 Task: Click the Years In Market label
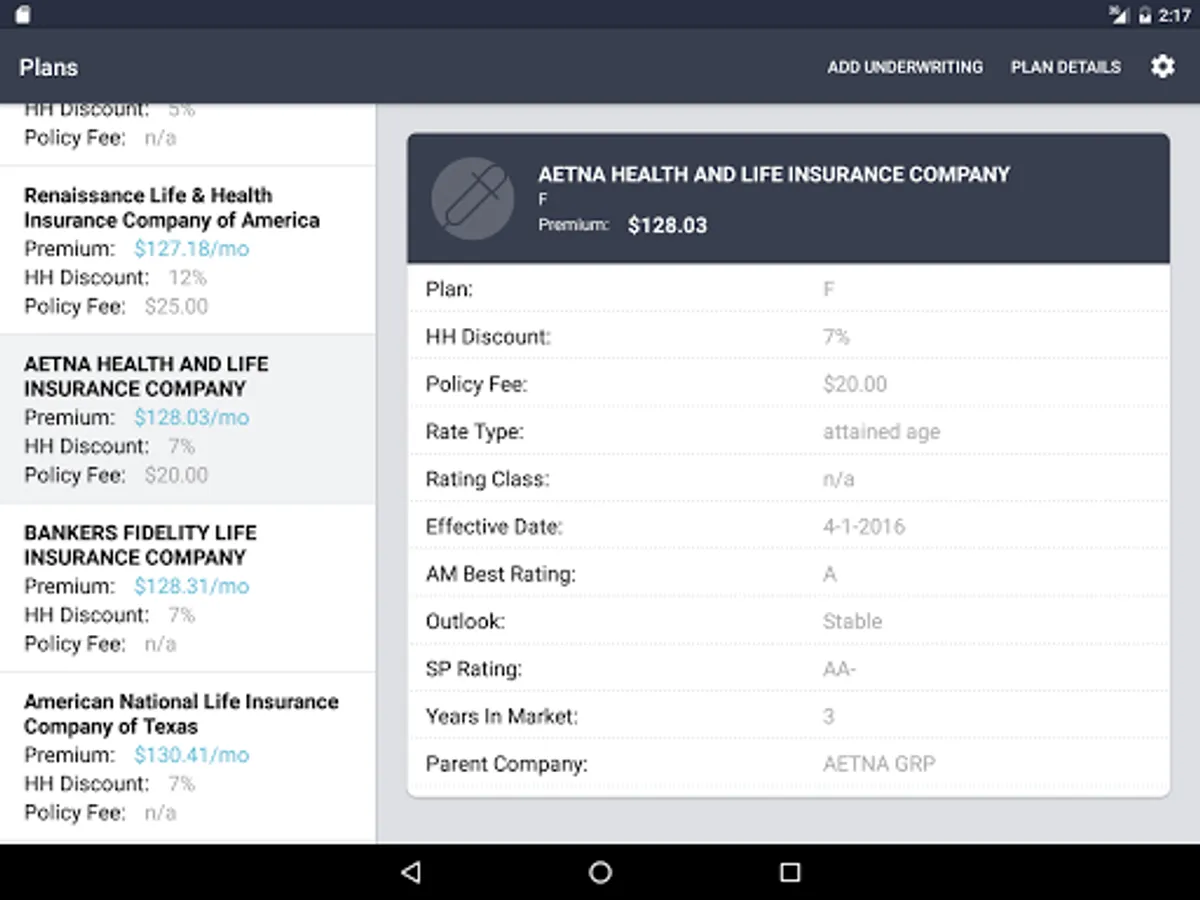502,716
